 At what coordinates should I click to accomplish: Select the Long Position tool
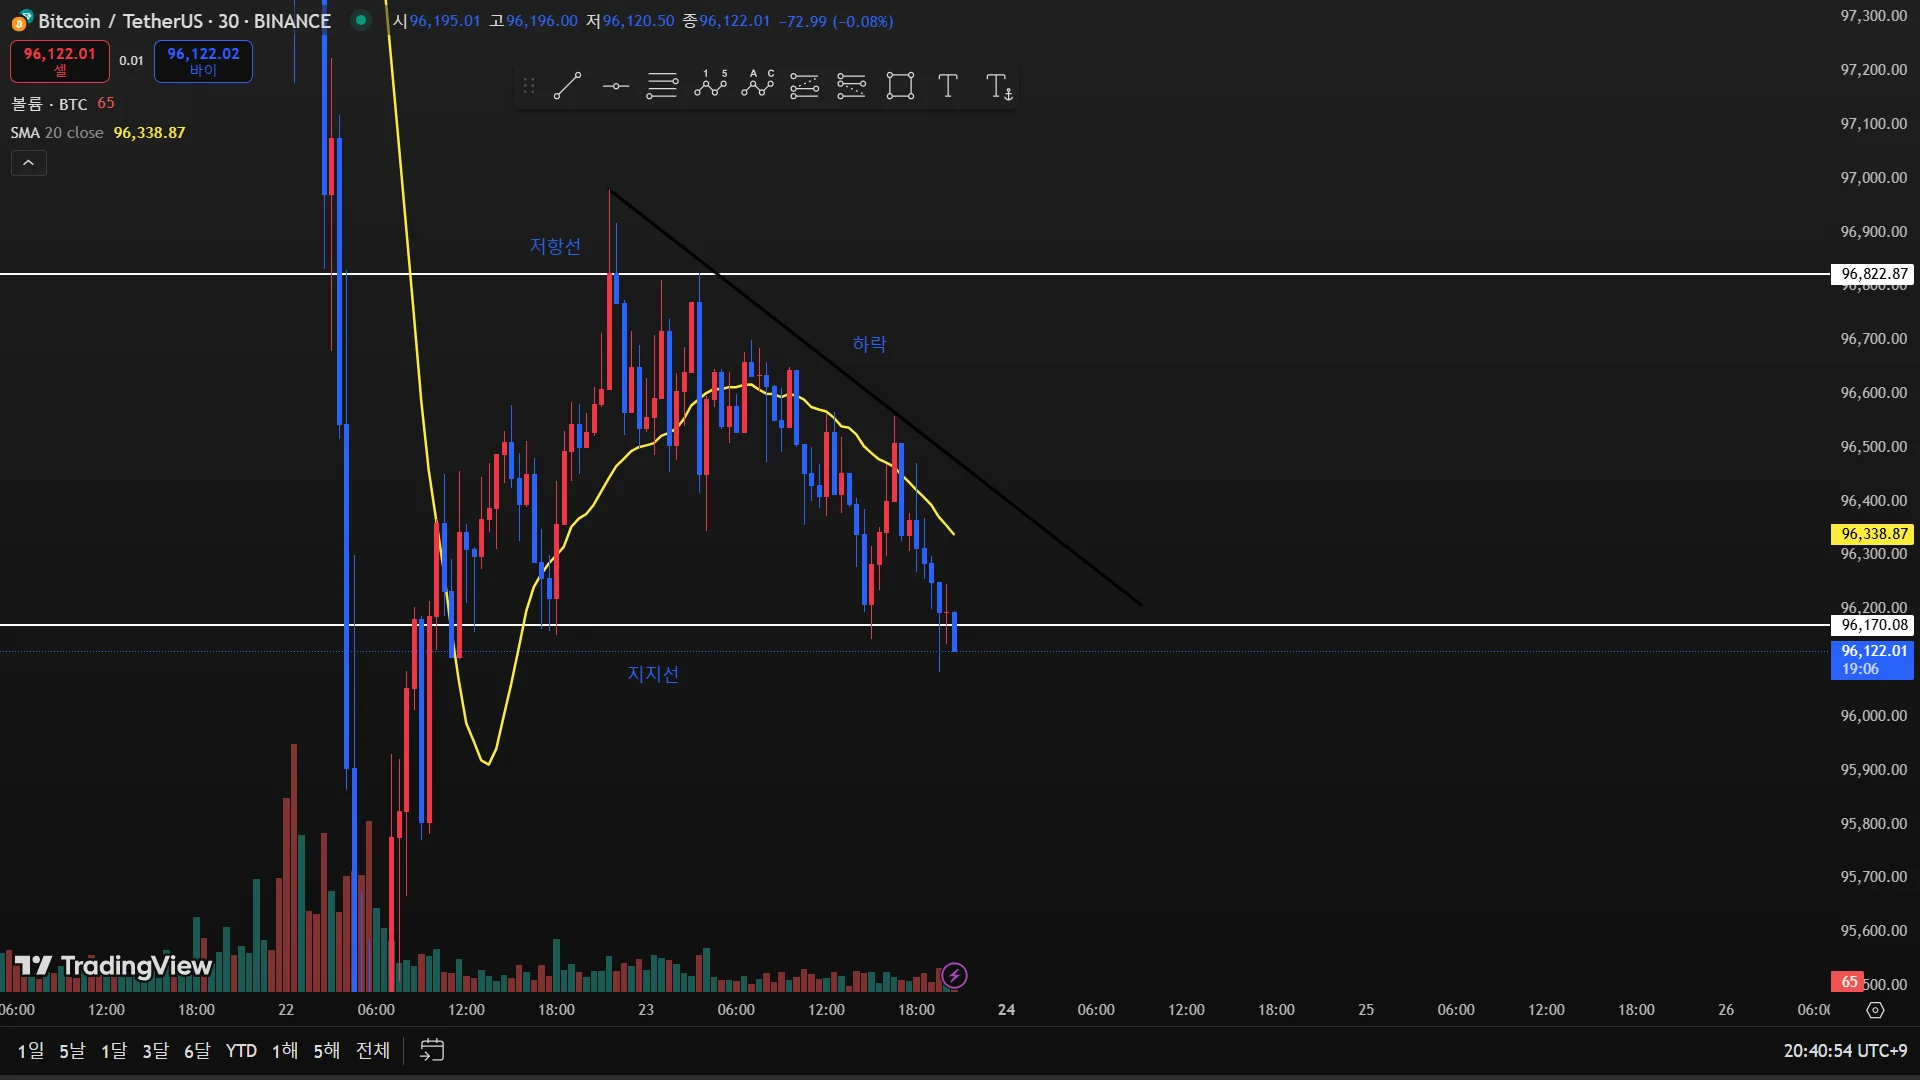(804, 86)
